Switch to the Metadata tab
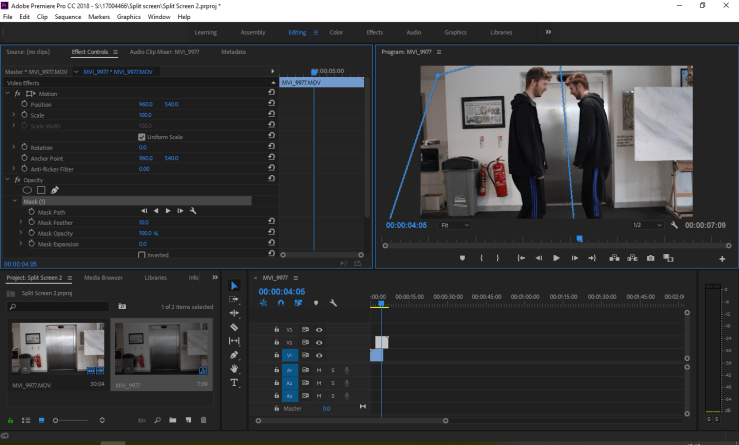This screenshot has height=445, width=739. click(234, 52)
